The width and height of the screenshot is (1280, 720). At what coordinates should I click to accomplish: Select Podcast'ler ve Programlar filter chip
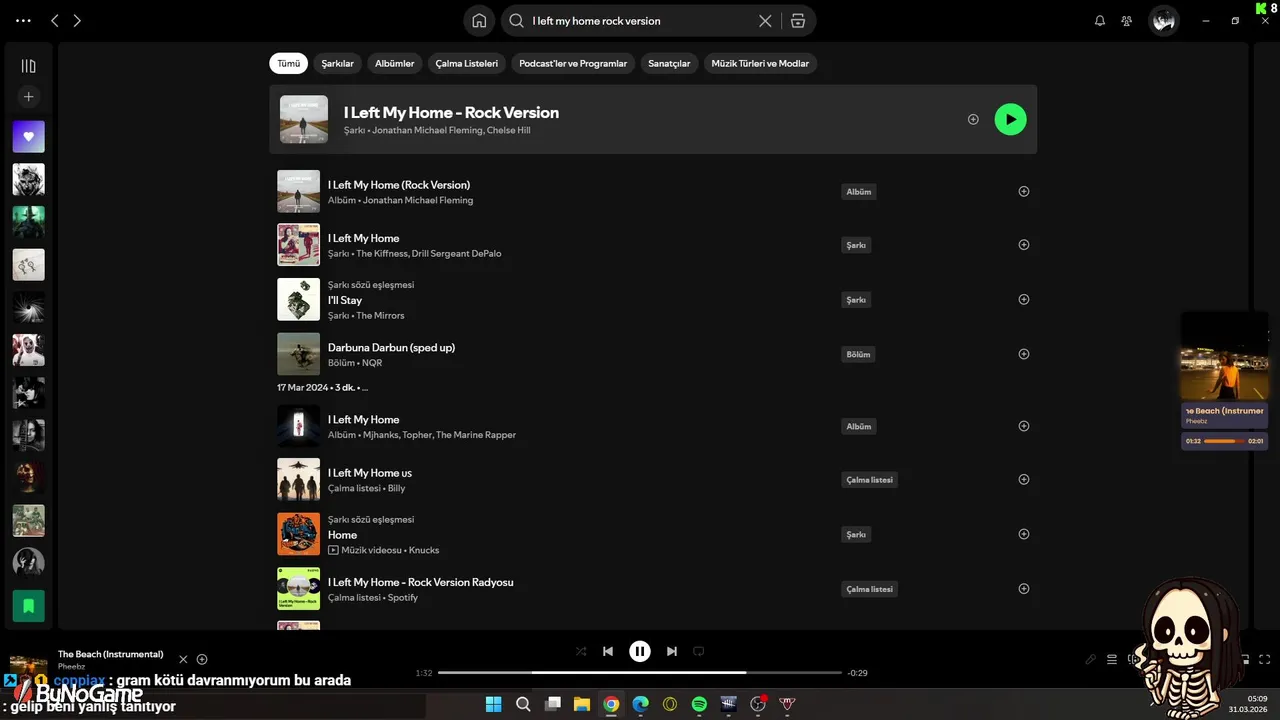point(573,63)
